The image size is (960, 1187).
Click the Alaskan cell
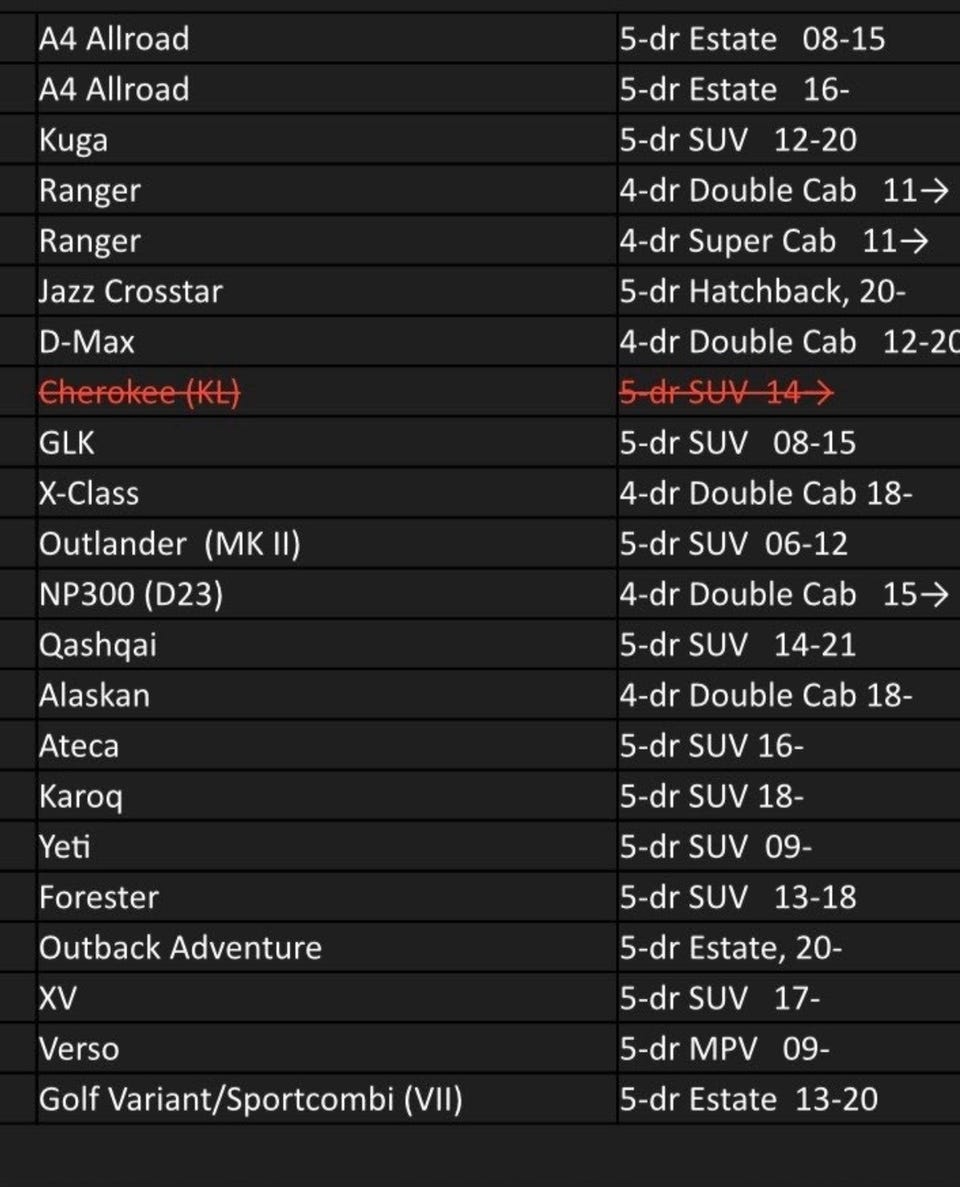pyautogui.click(x=95, y=695)
